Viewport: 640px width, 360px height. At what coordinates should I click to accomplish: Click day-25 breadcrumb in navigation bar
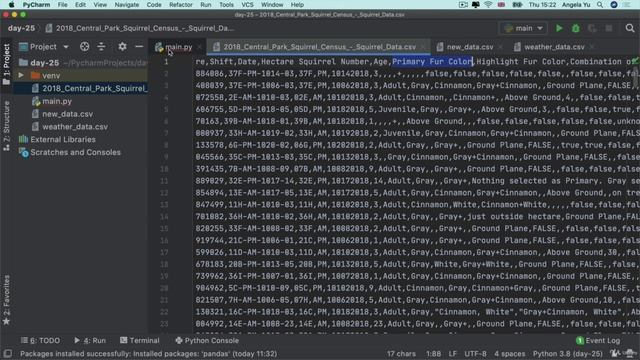coord(21,28)
